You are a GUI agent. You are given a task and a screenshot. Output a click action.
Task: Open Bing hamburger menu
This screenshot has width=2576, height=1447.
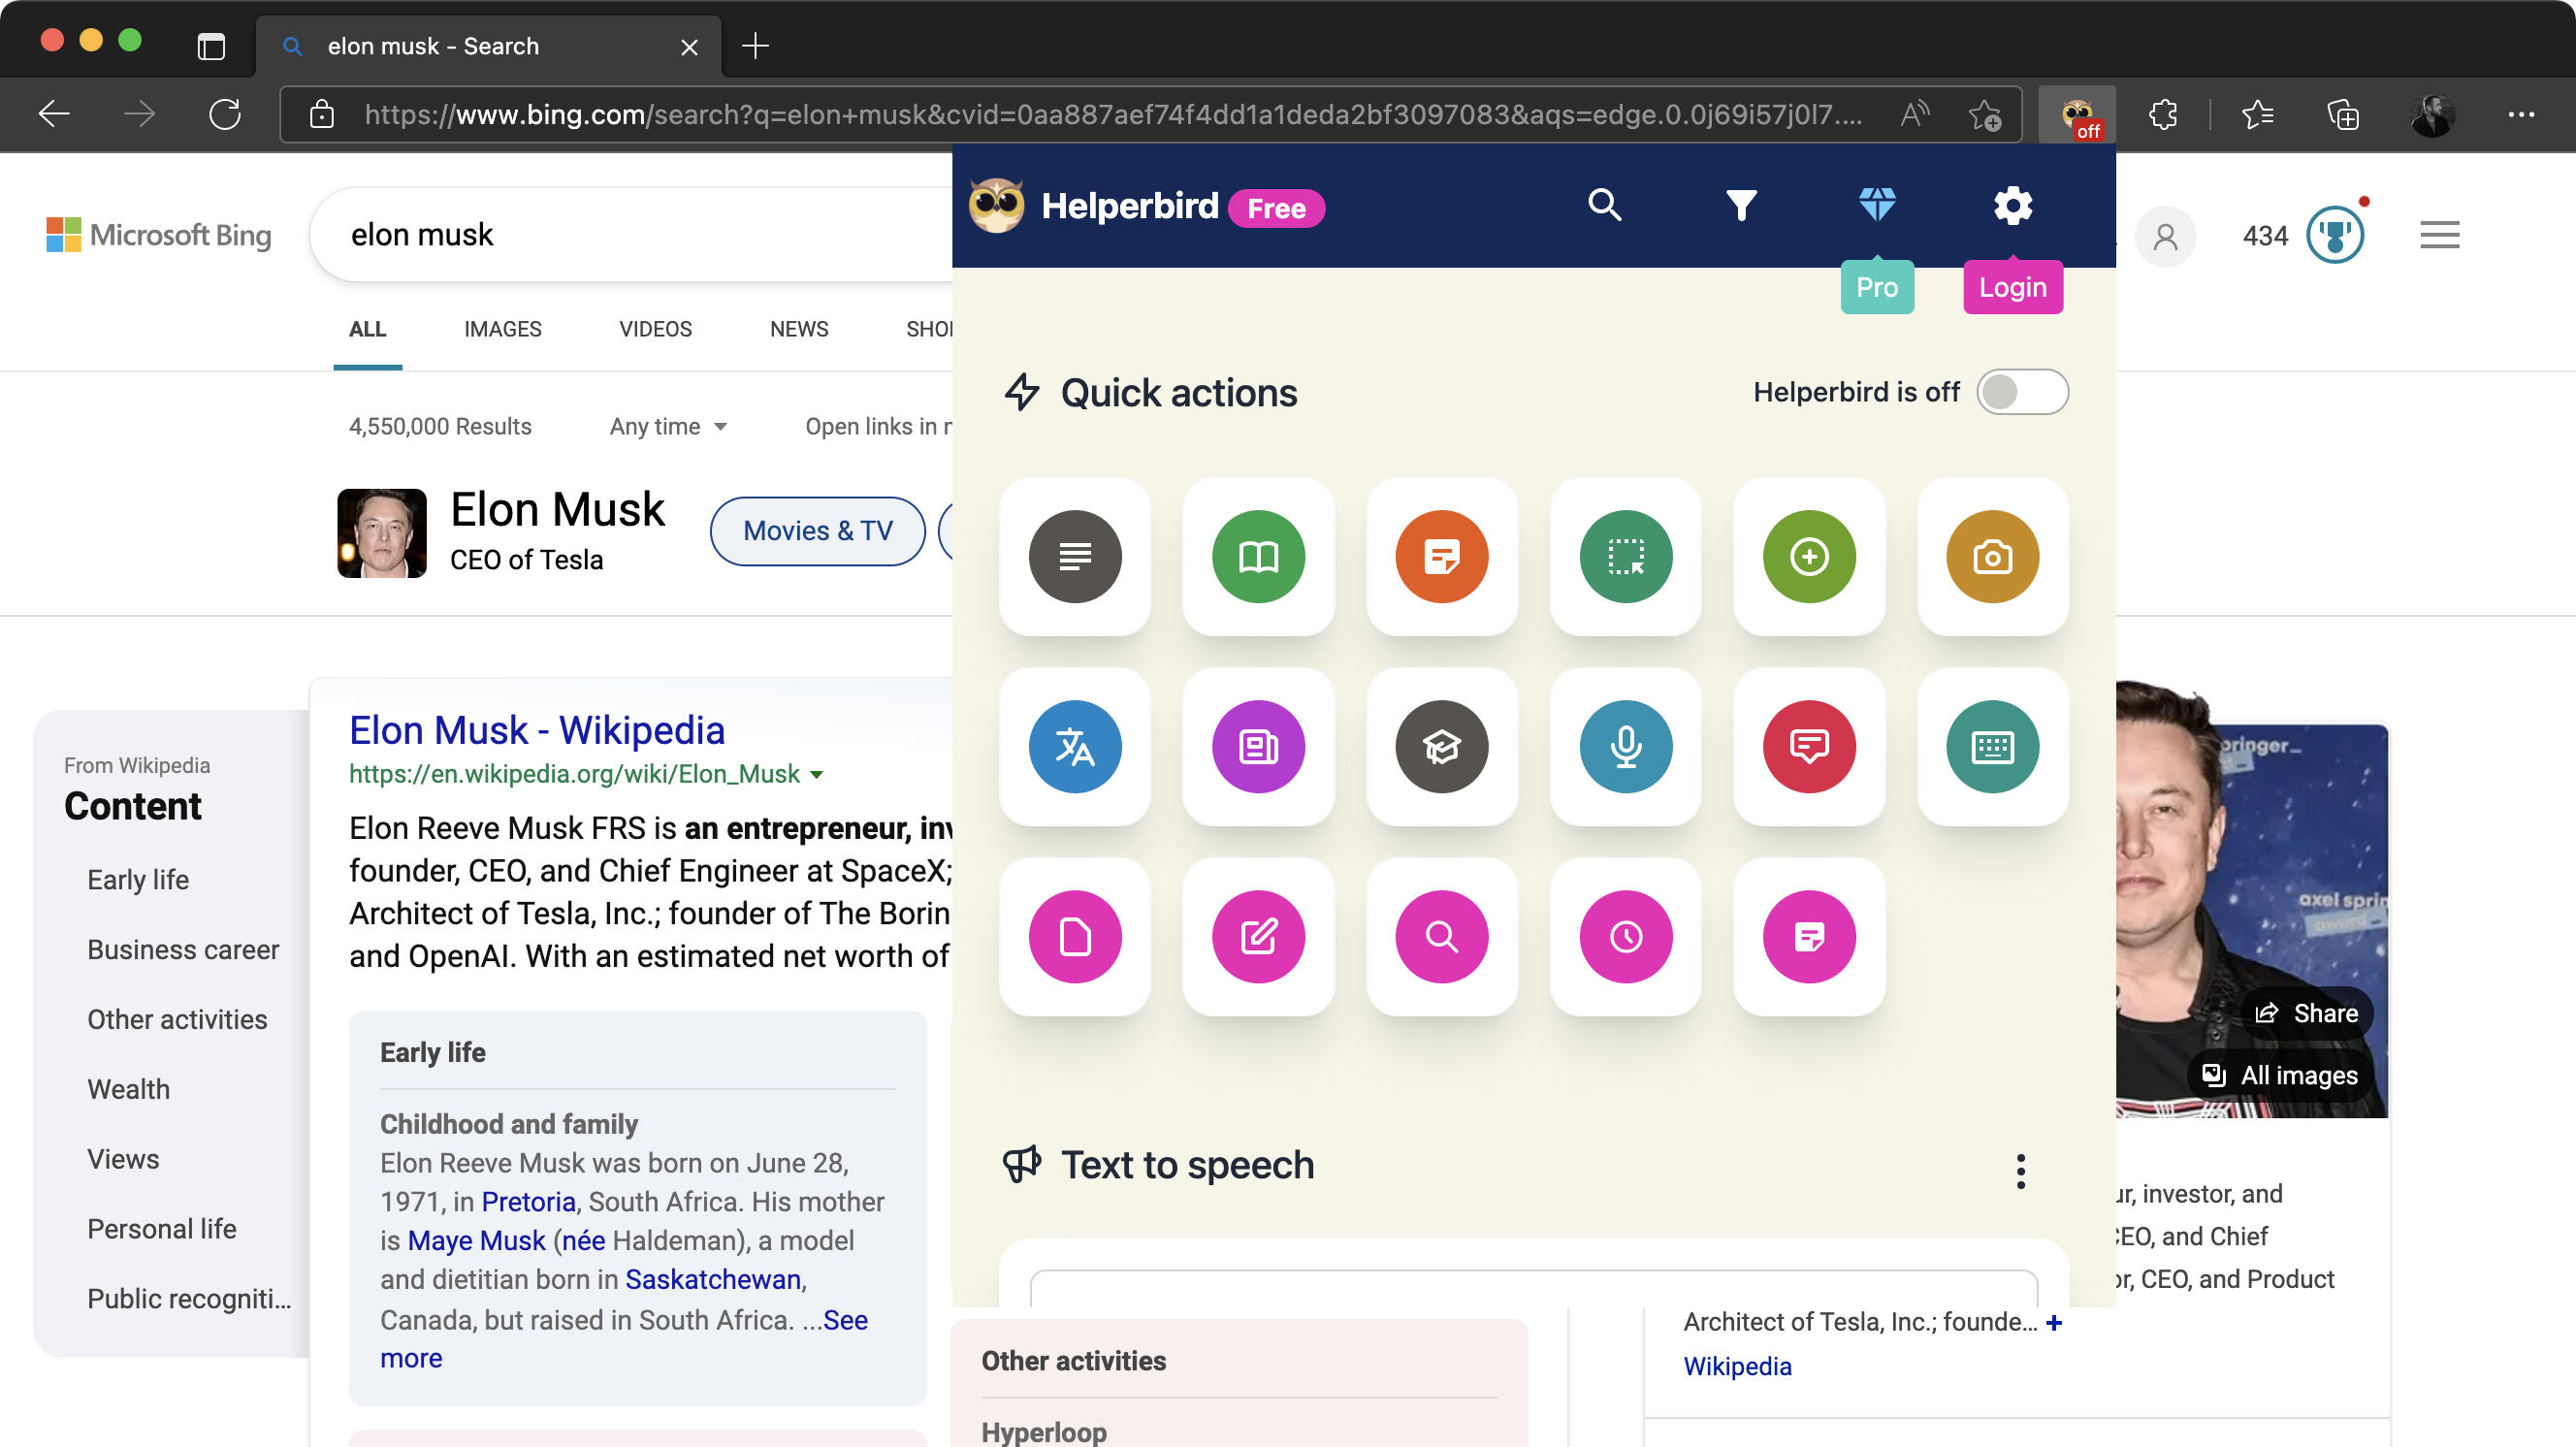(x=2439, y=236)
